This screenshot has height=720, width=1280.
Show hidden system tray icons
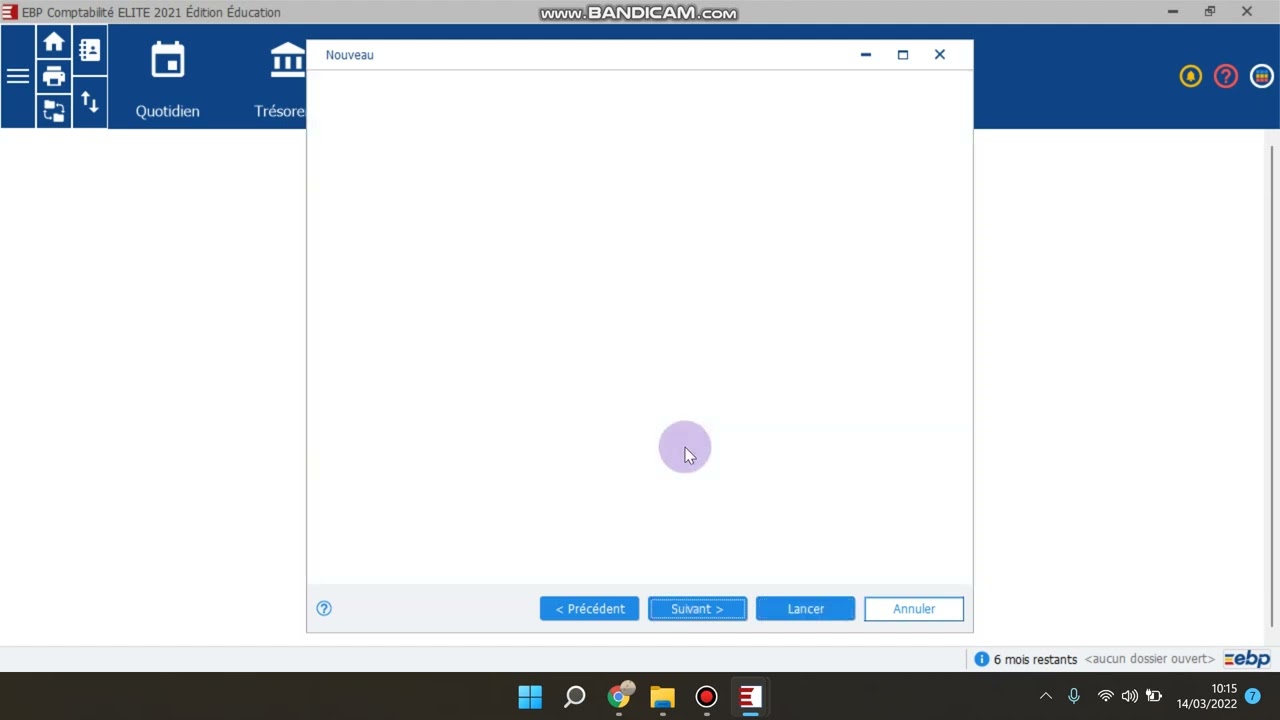click(x=1046, y=696)
